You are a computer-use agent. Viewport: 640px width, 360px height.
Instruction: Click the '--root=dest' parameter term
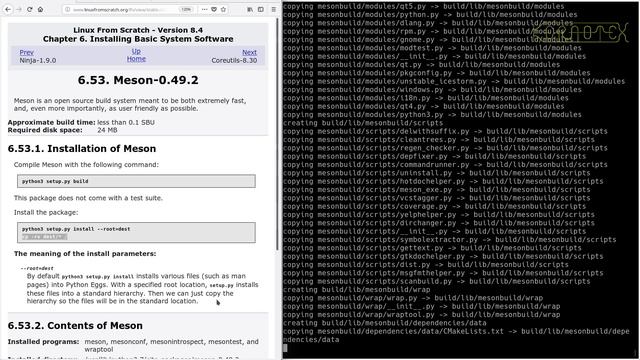click(x=37, y=268)
